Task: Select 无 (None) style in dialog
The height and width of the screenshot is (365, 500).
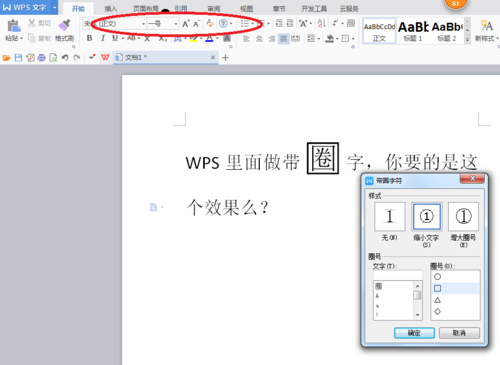Action: [389, 217]
